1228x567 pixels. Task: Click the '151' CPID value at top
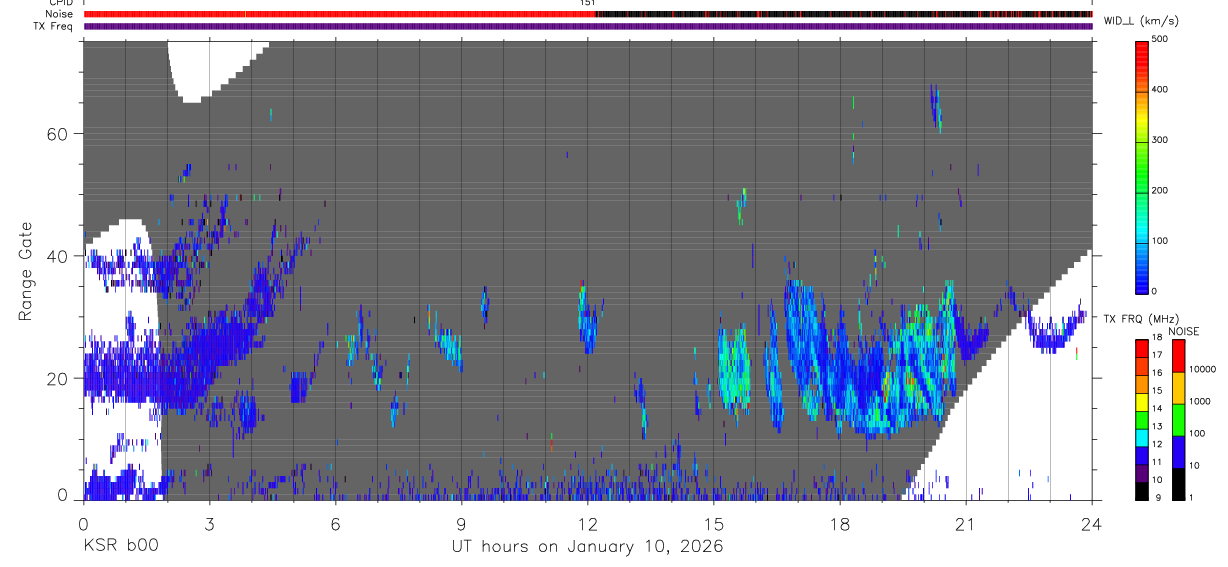[x=587, y=3]
